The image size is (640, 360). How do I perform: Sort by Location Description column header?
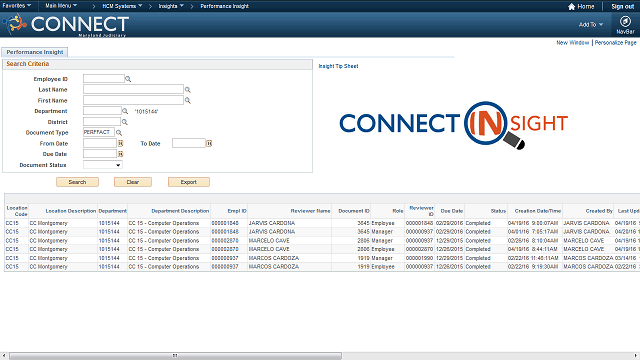[71, 211]
